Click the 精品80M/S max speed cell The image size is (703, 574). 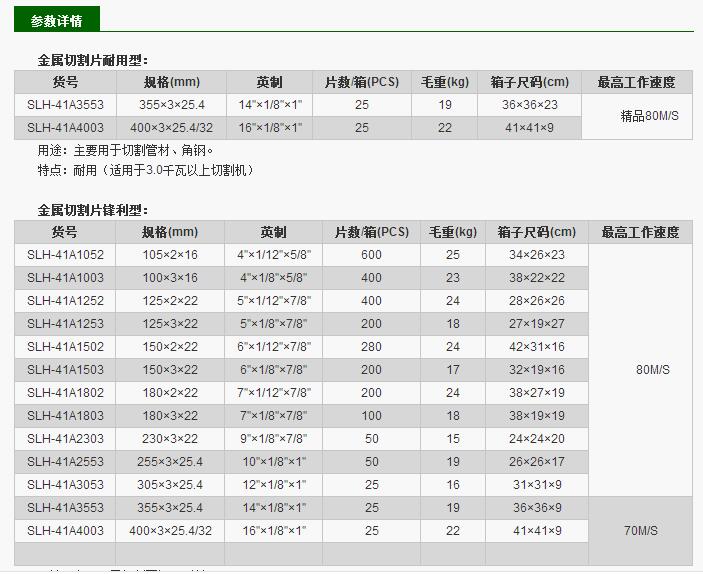(649, 116)
